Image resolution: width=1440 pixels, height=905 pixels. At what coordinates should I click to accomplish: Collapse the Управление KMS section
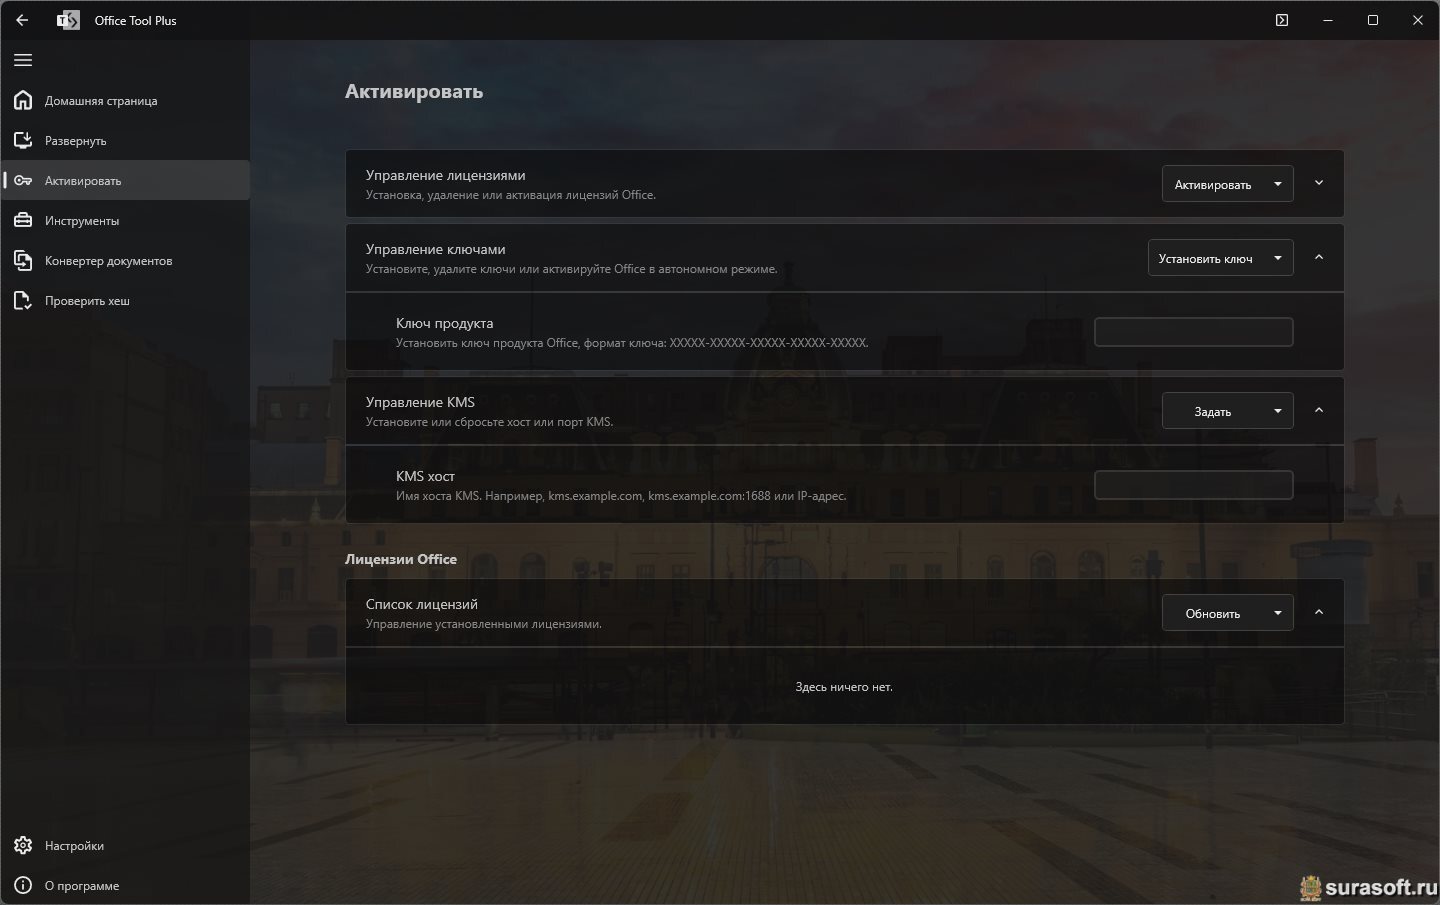[x=1319, y=410]
